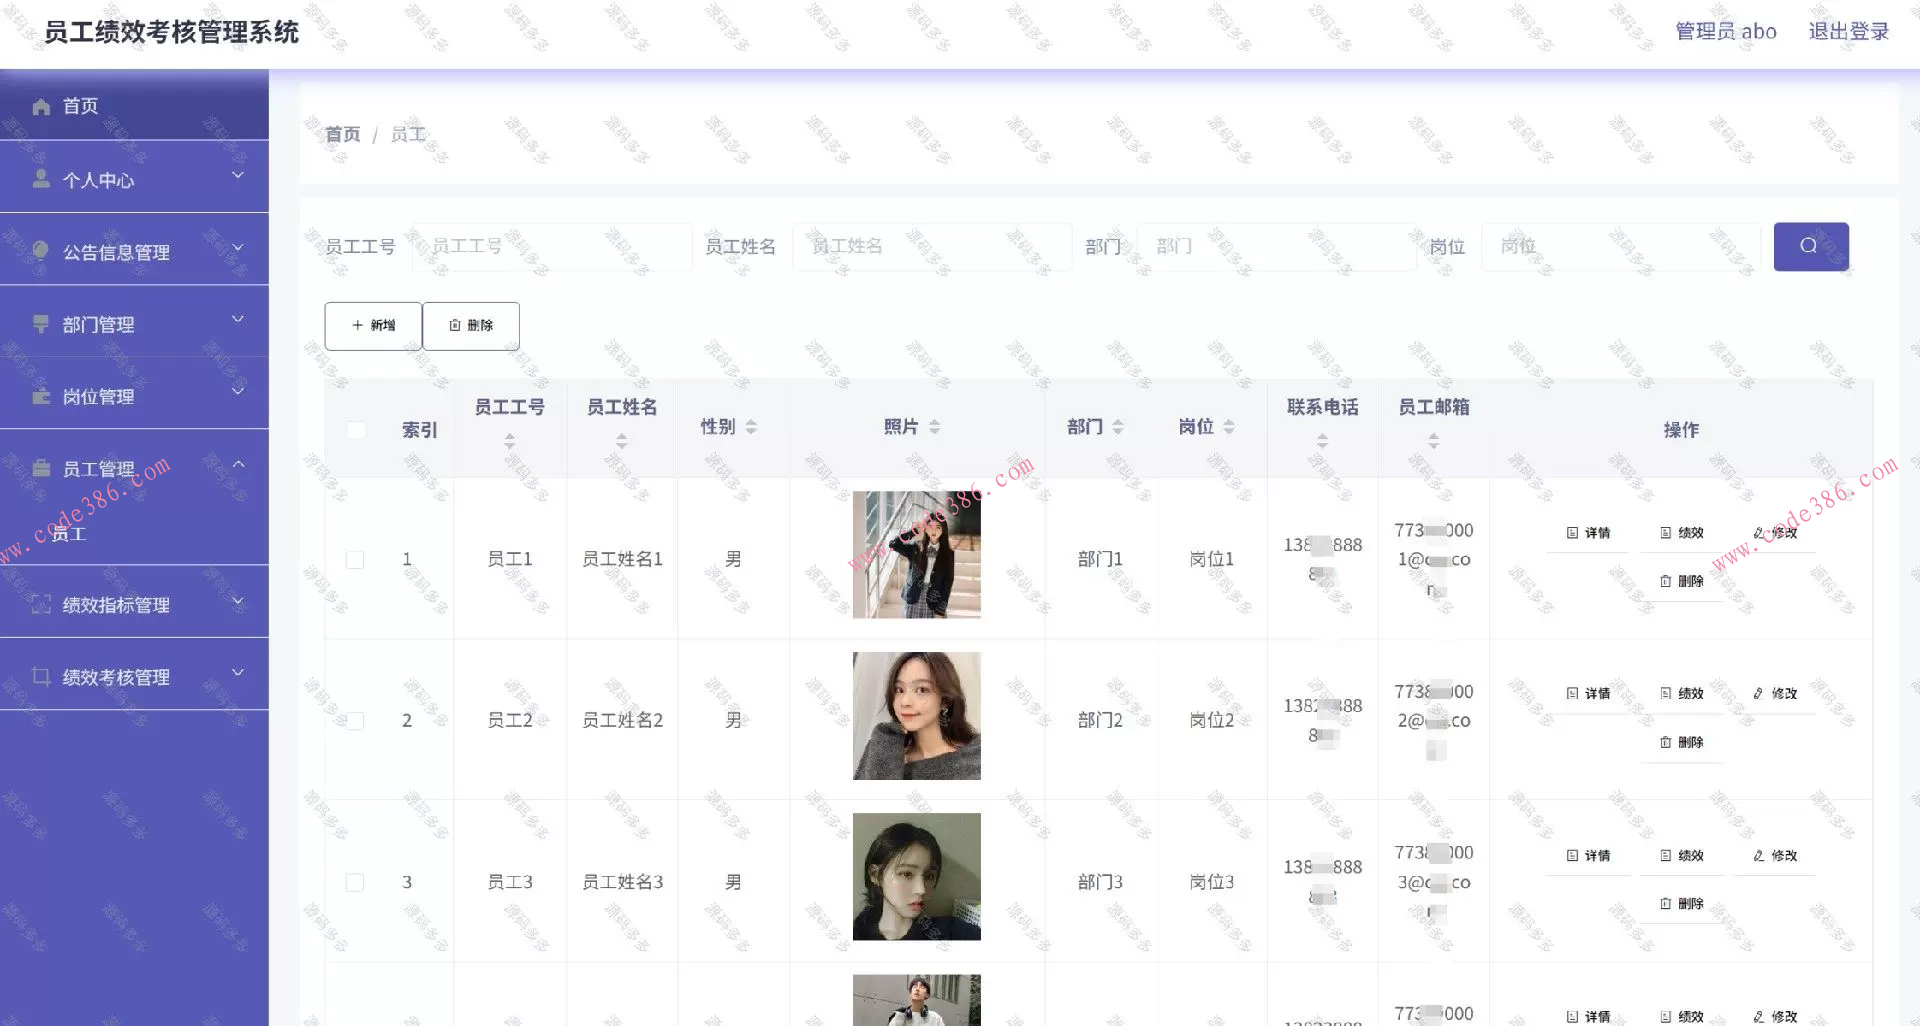Check the checkbox for 员工1 row
This screenshot has width=1920, height=1026.
(356, 559)
